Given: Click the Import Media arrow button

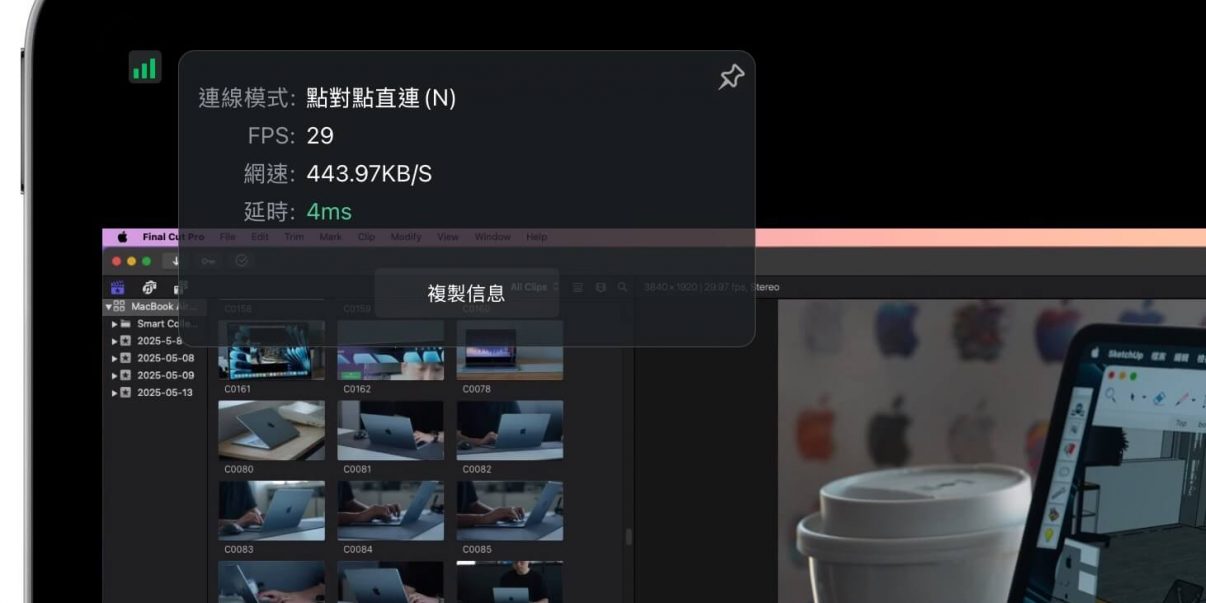Looking at the screenshot, I should coord(177,261).
